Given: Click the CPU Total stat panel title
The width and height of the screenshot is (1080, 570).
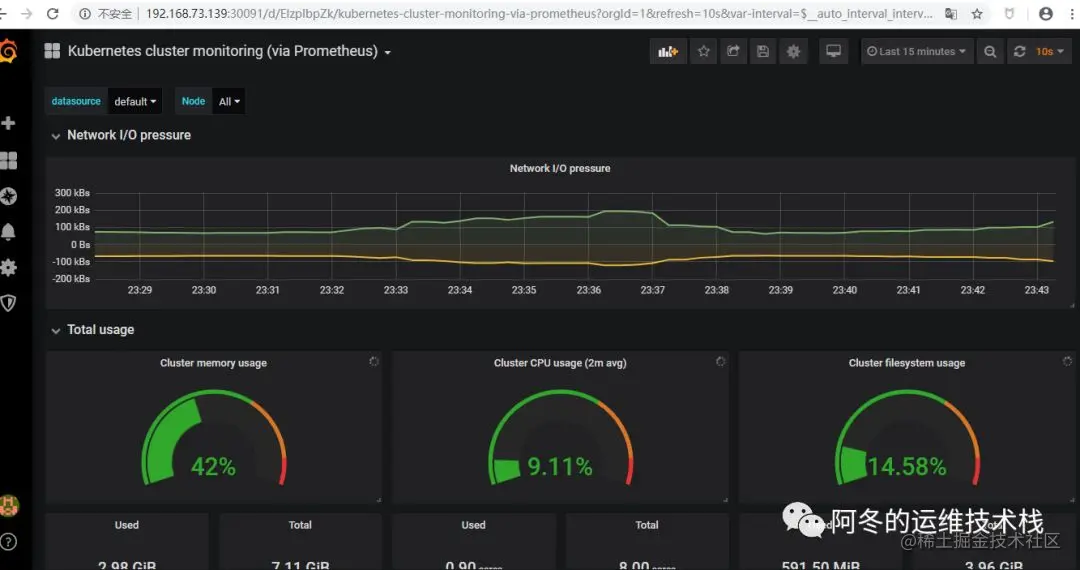Looking at the screenshot, I should click(647, 525).
